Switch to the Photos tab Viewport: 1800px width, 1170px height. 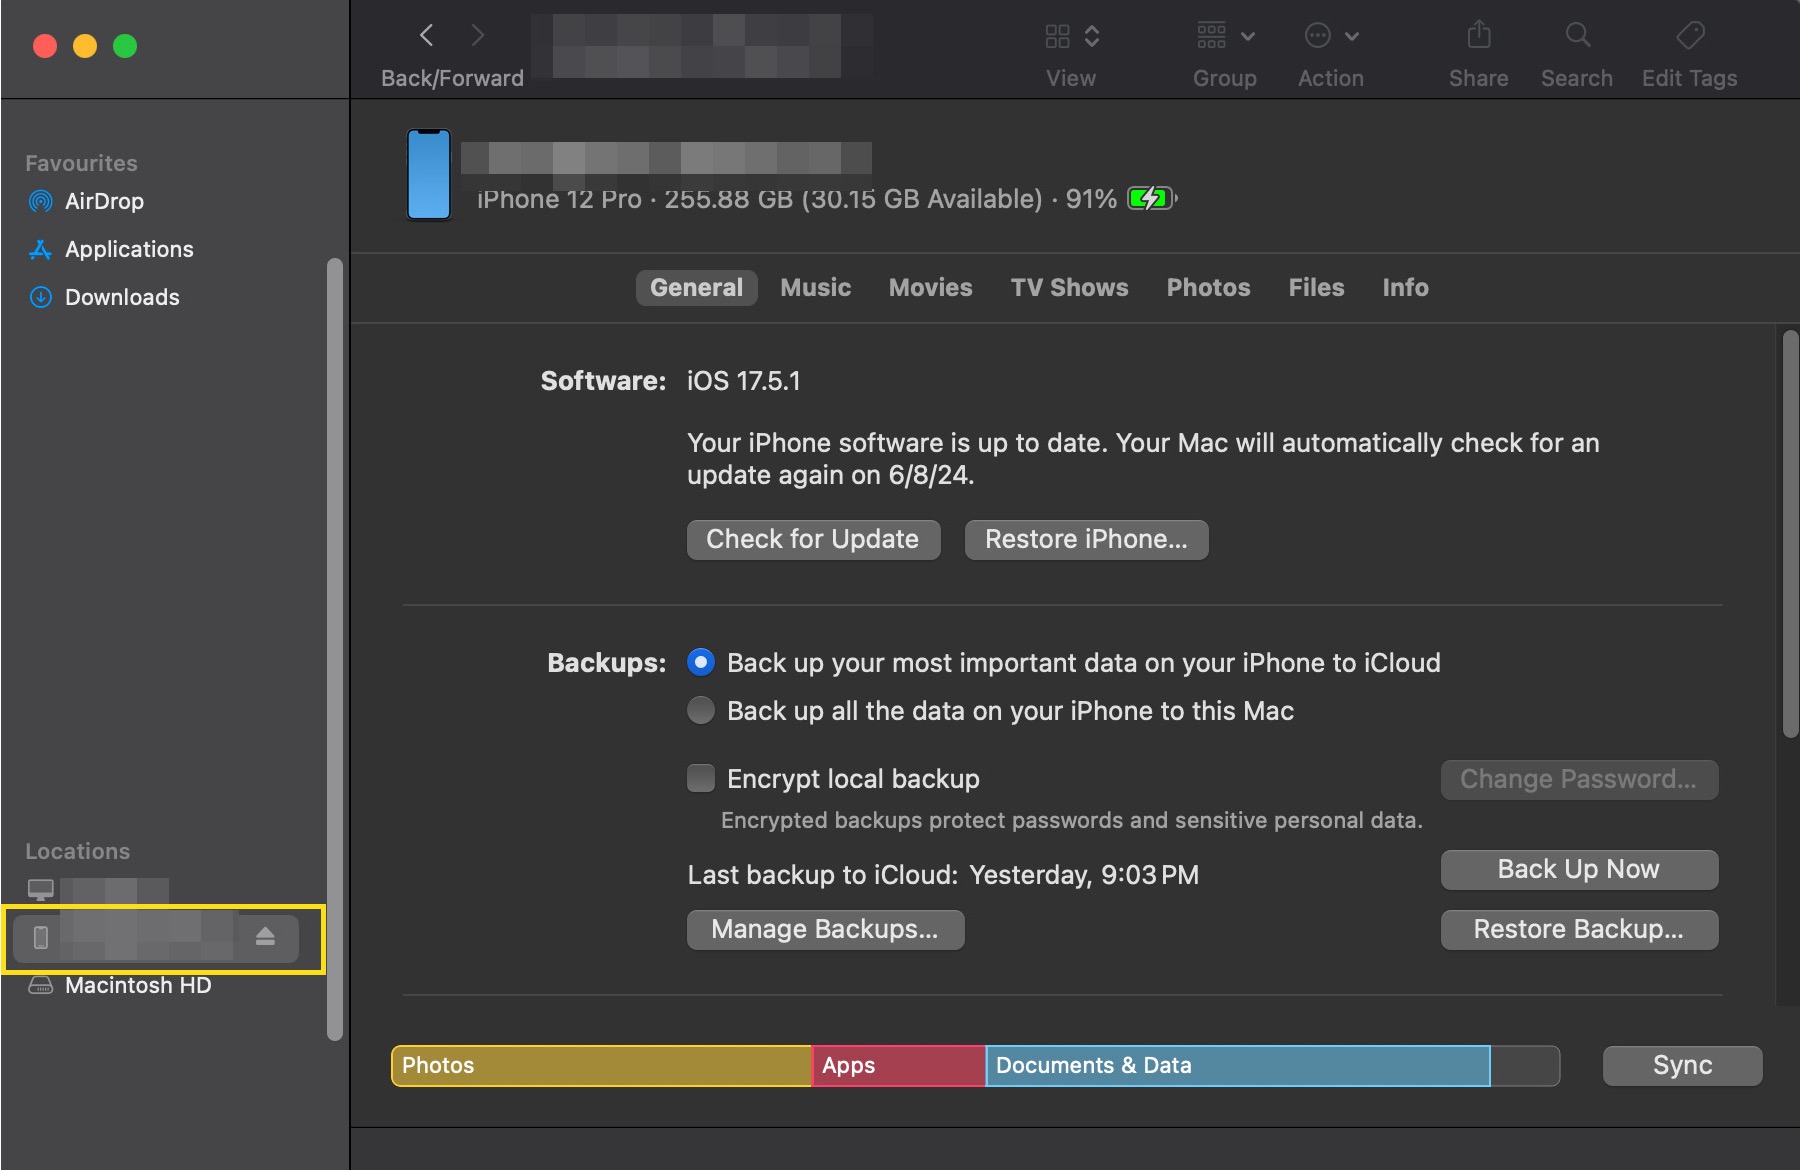[1208, 288]
